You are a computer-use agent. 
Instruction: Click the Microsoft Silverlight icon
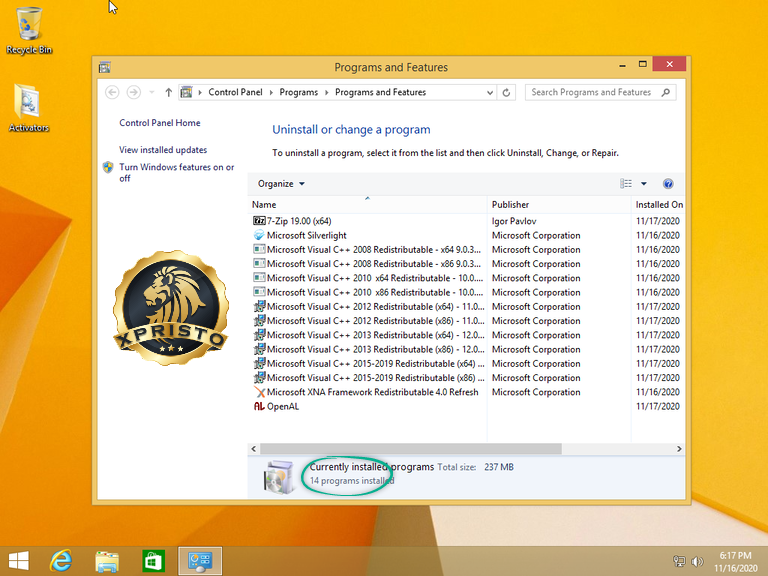(259, 235)
